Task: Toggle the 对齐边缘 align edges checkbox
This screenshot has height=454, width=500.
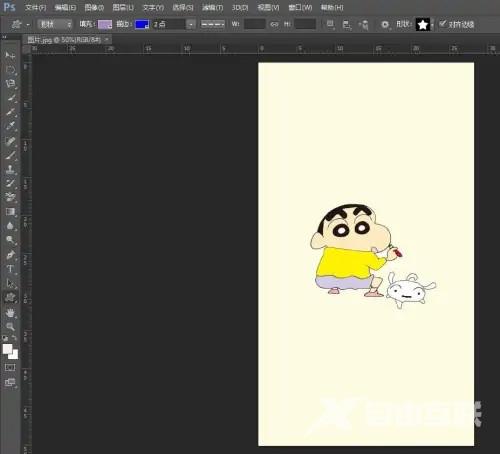Action: pyautogui.click(x=443, y=23)
